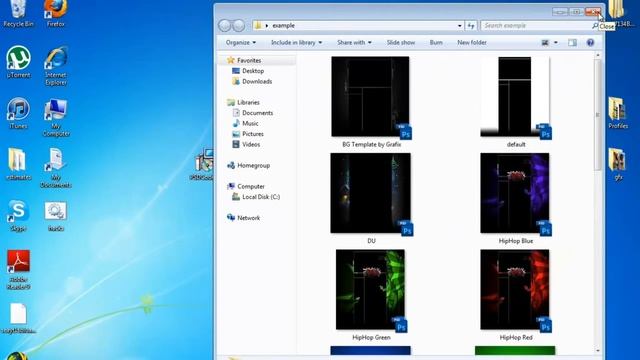Image resolution: width=640 pixels, height=360 pixels.
Task: Select Libraries in the navigation pane
Action: [248, 102]
